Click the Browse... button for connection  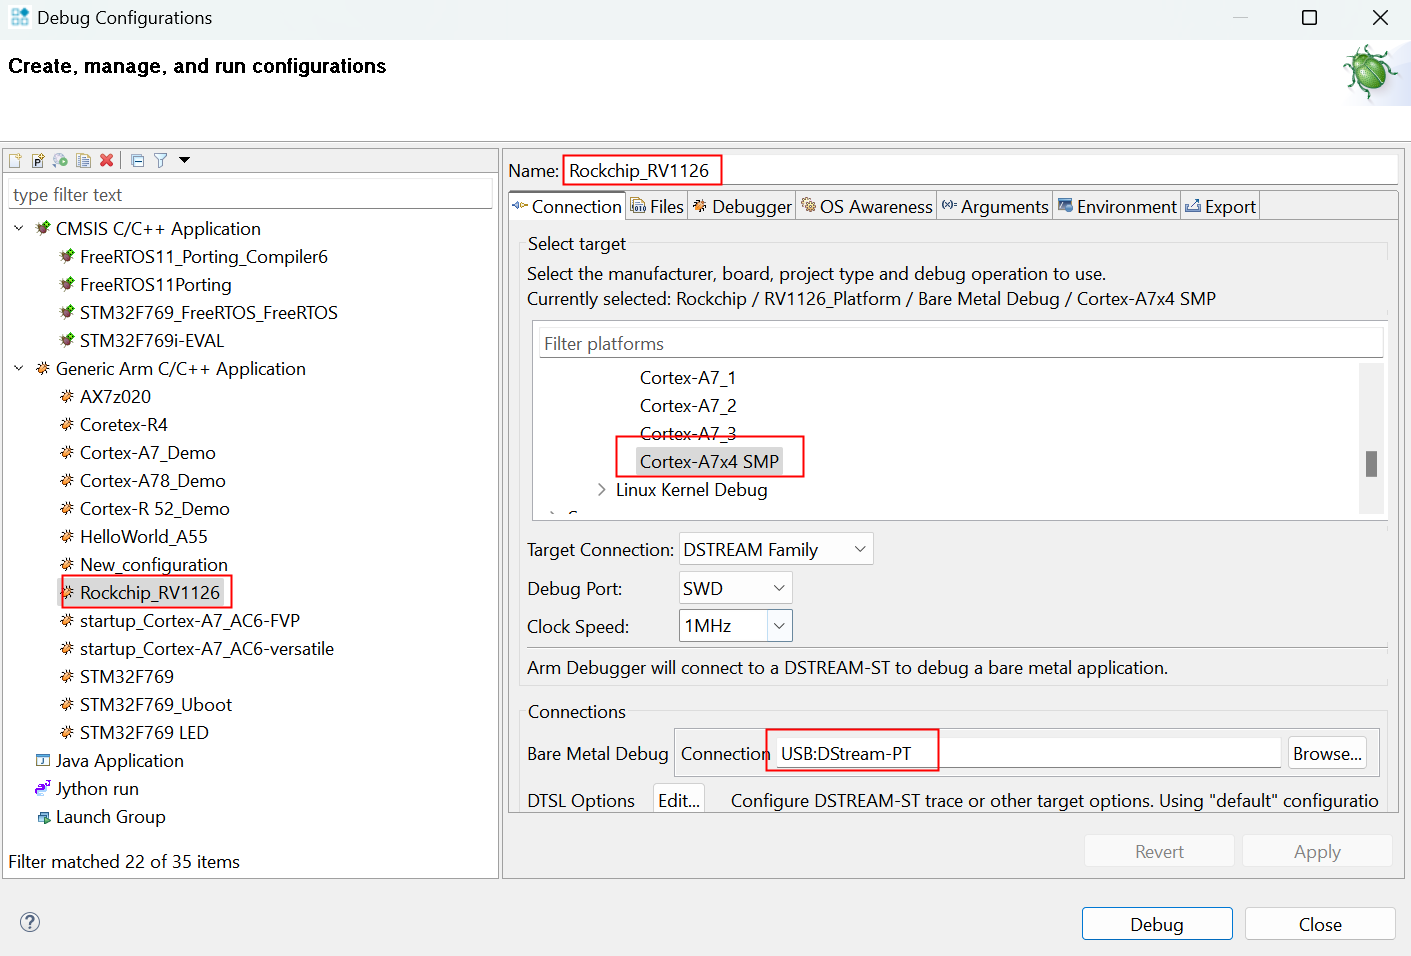click(x=1326, y=754)
